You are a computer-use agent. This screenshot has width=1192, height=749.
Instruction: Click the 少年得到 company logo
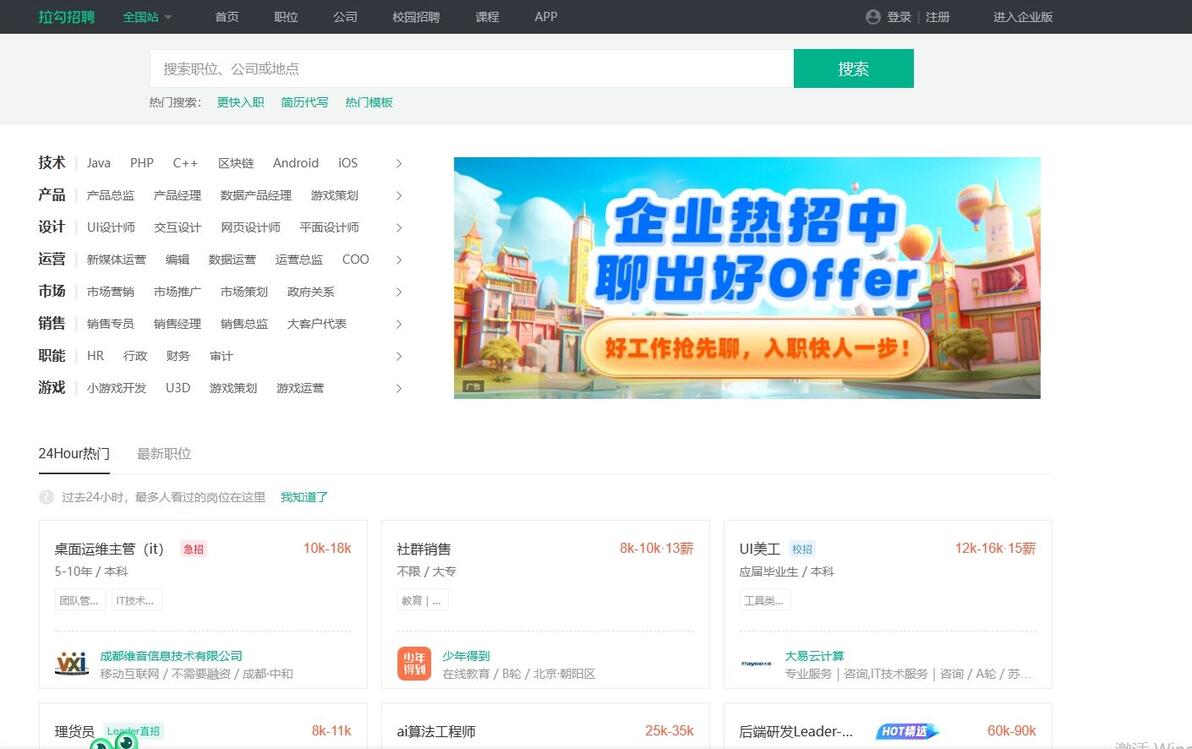(x=412, y=663)
